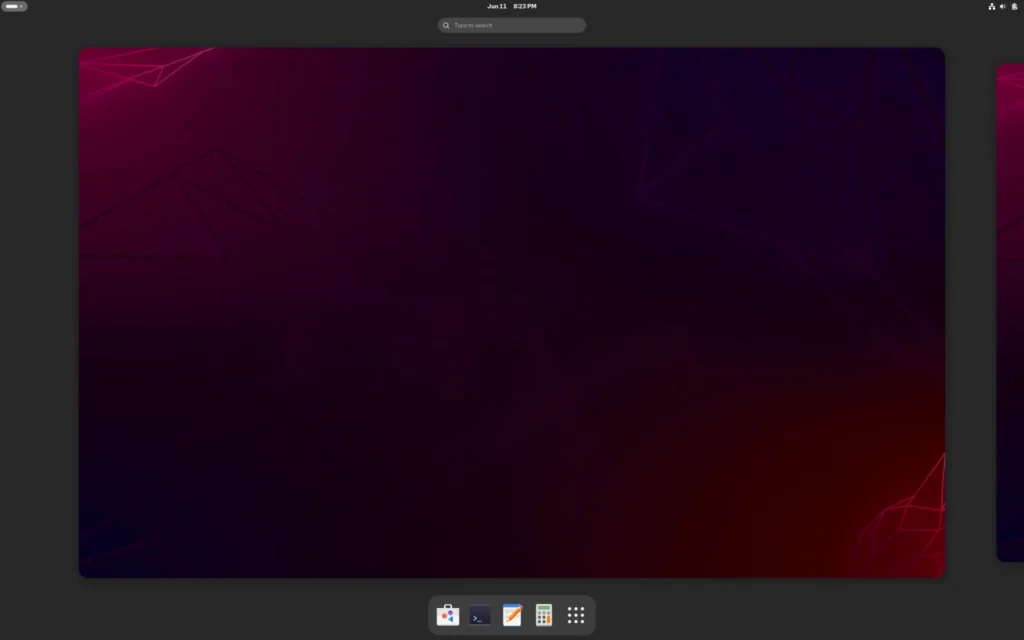Launch the Software store from the dock

pos(448,615)
